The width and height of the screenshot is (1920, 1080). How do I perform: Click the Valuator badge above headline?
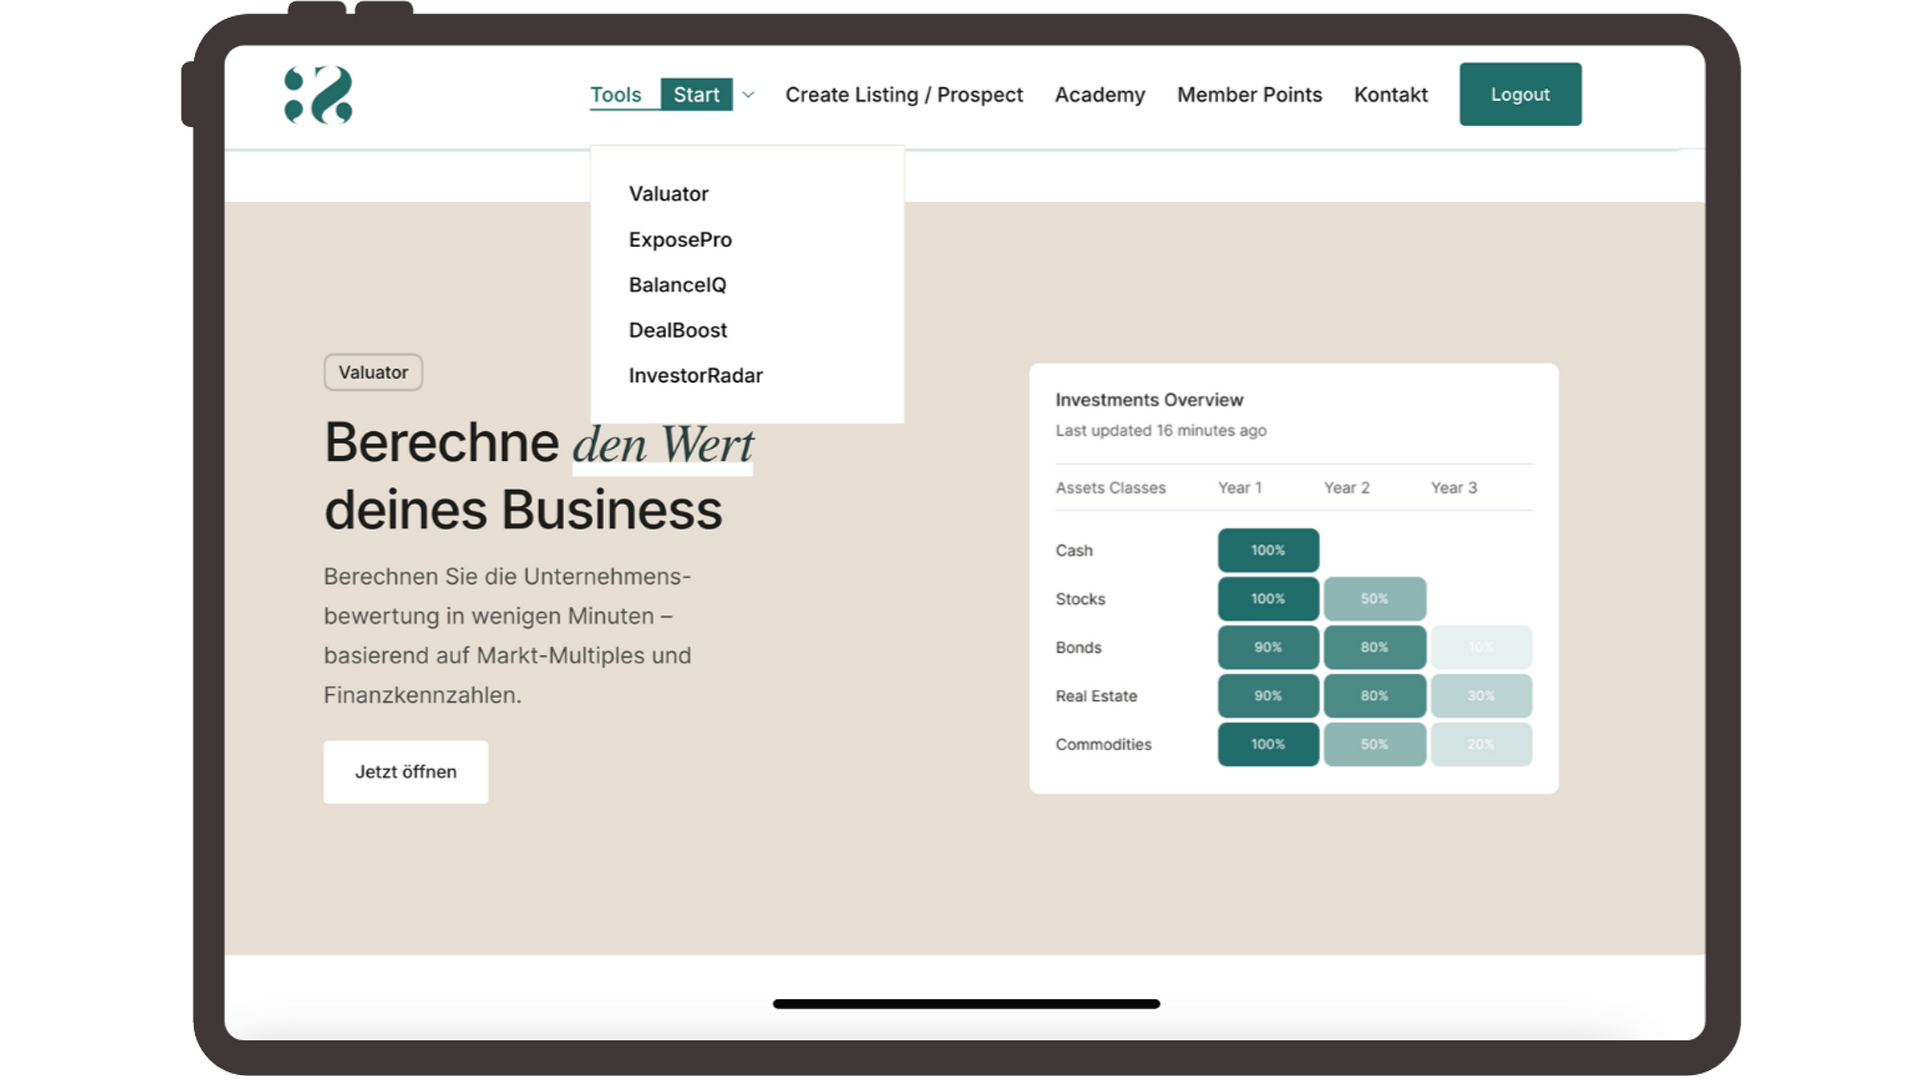[x=373, y=372]
